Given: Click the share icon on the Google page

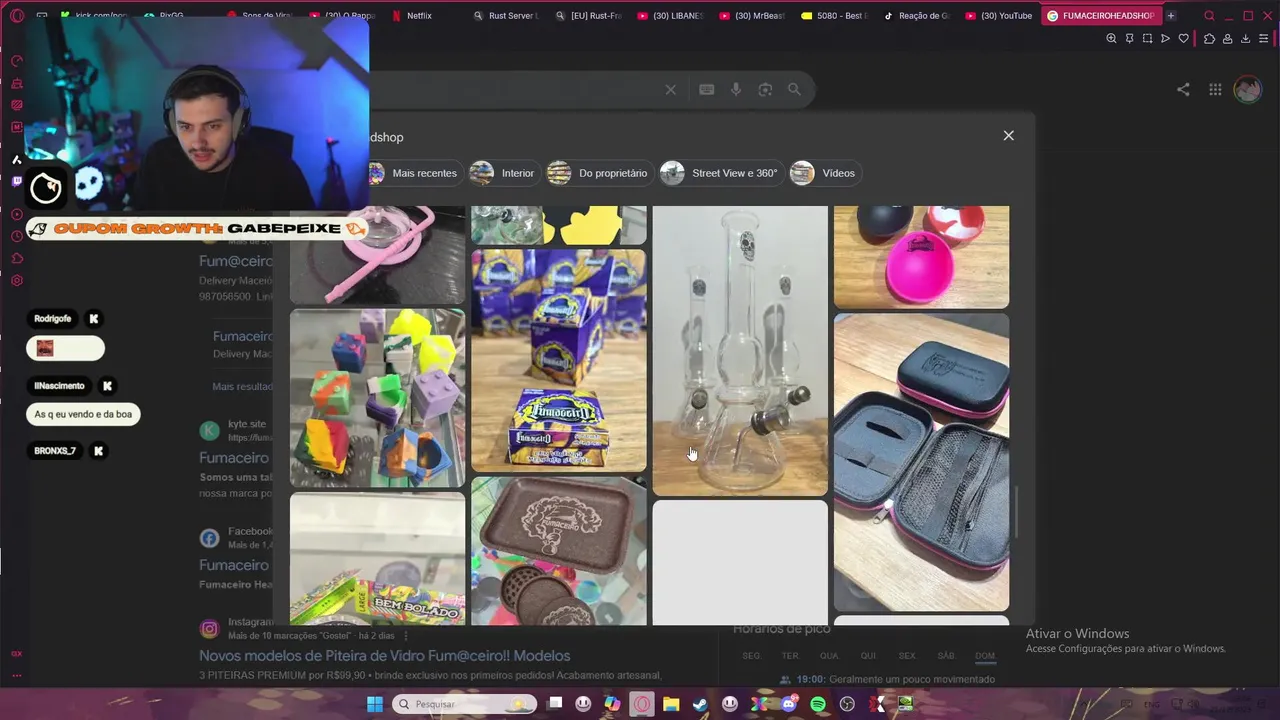Looking at the screenshot, I should click(x=1183, y=90).
